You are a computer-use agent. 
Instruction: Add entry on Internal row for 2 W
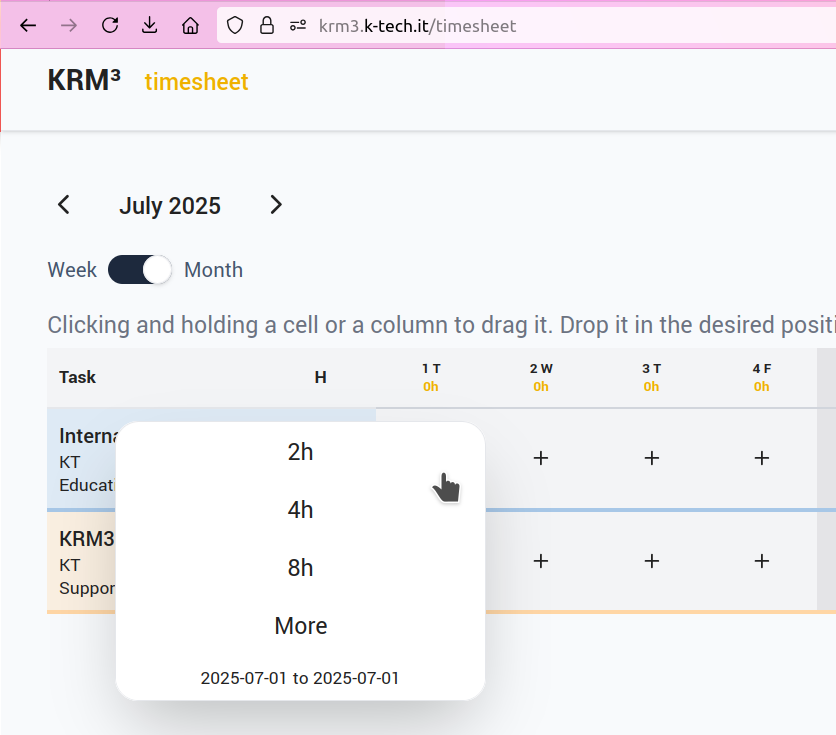click(x=541, y=458)
